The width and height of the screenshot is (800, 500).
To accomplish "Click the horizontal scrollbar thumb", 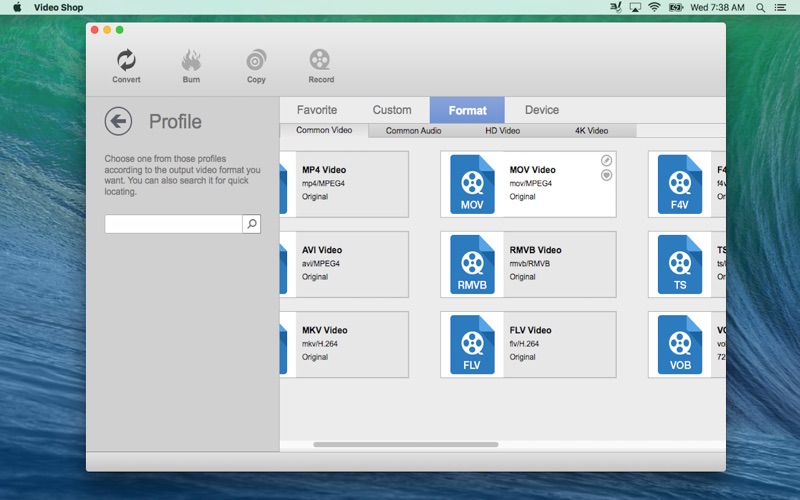I will click(x=406, y=444).
